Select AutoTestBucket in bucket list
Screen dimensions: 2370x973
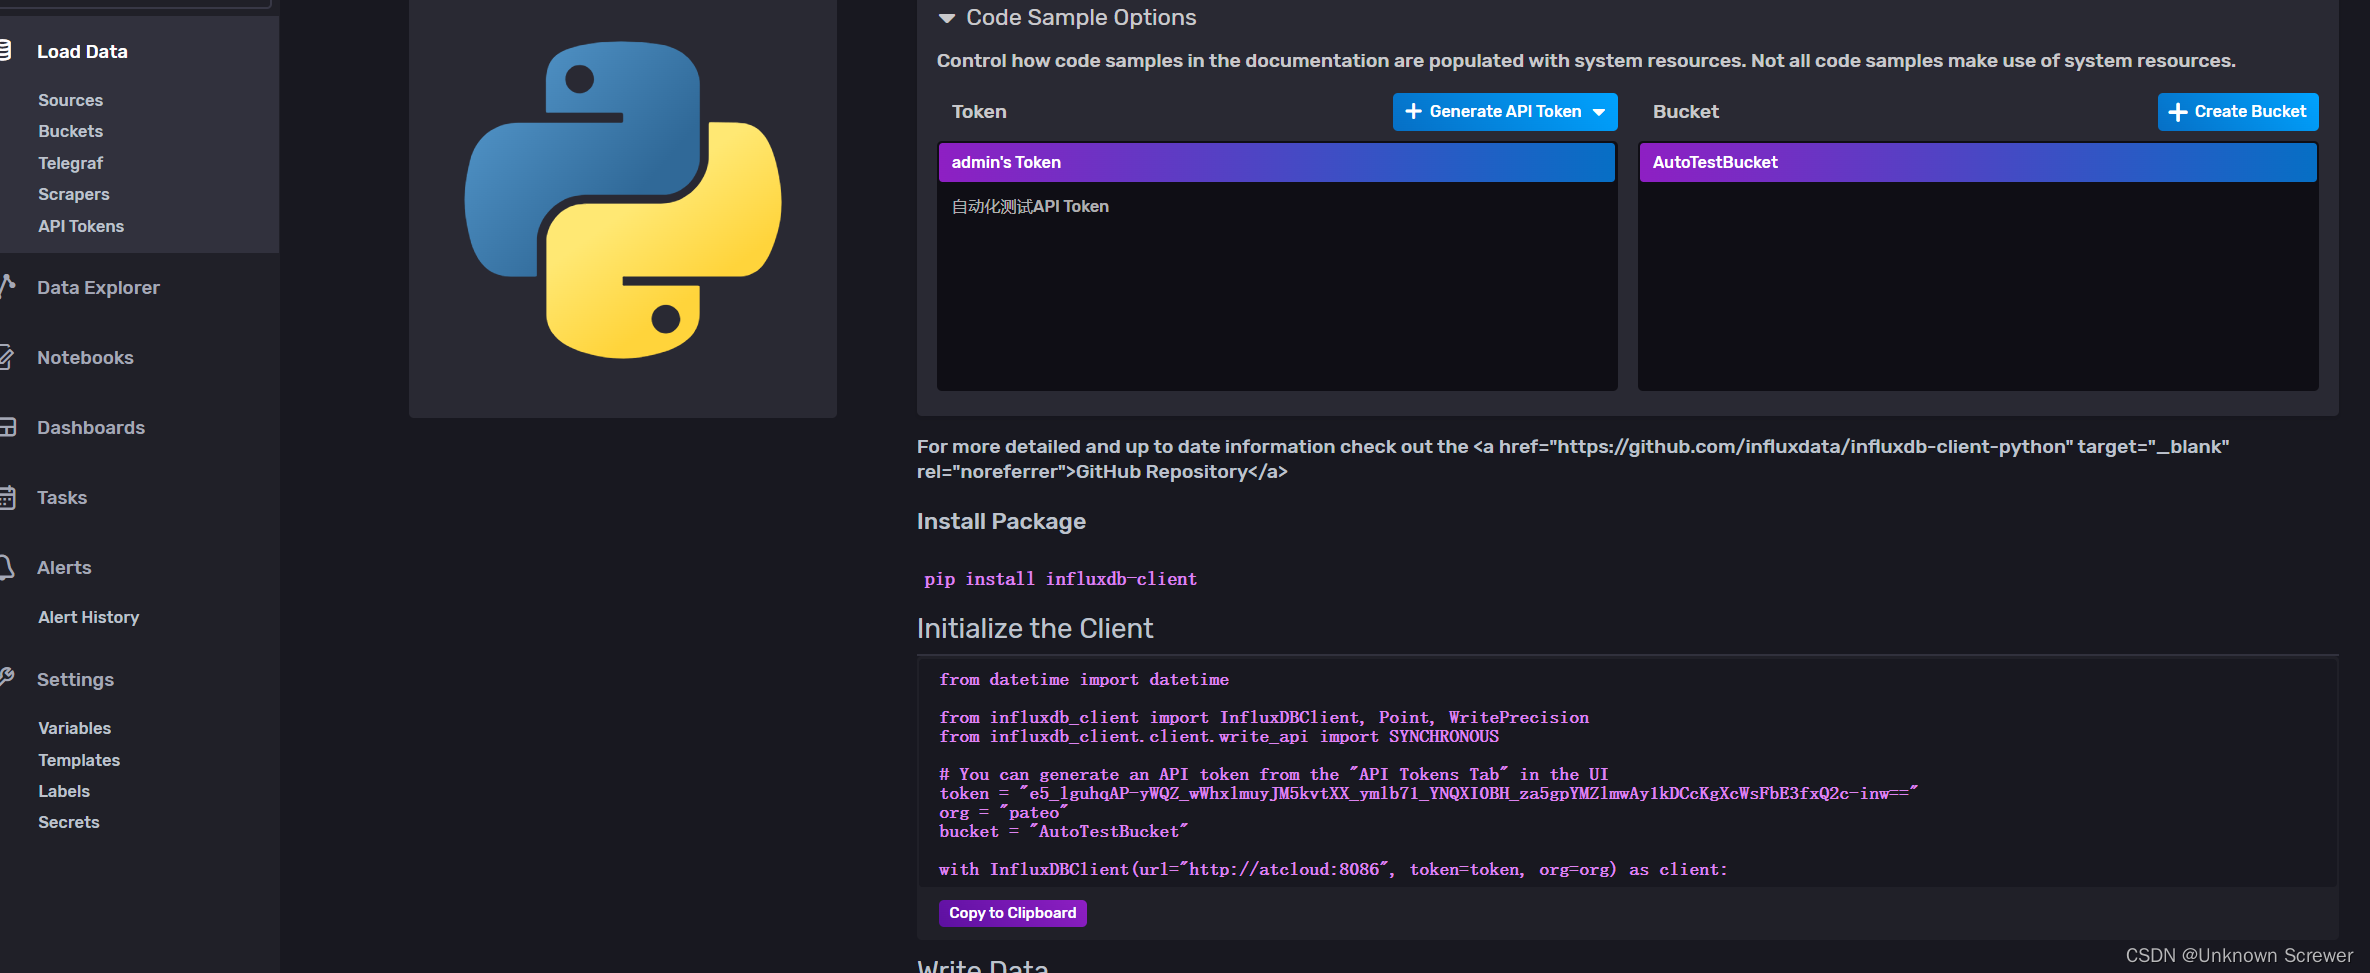coord(1978,162)
